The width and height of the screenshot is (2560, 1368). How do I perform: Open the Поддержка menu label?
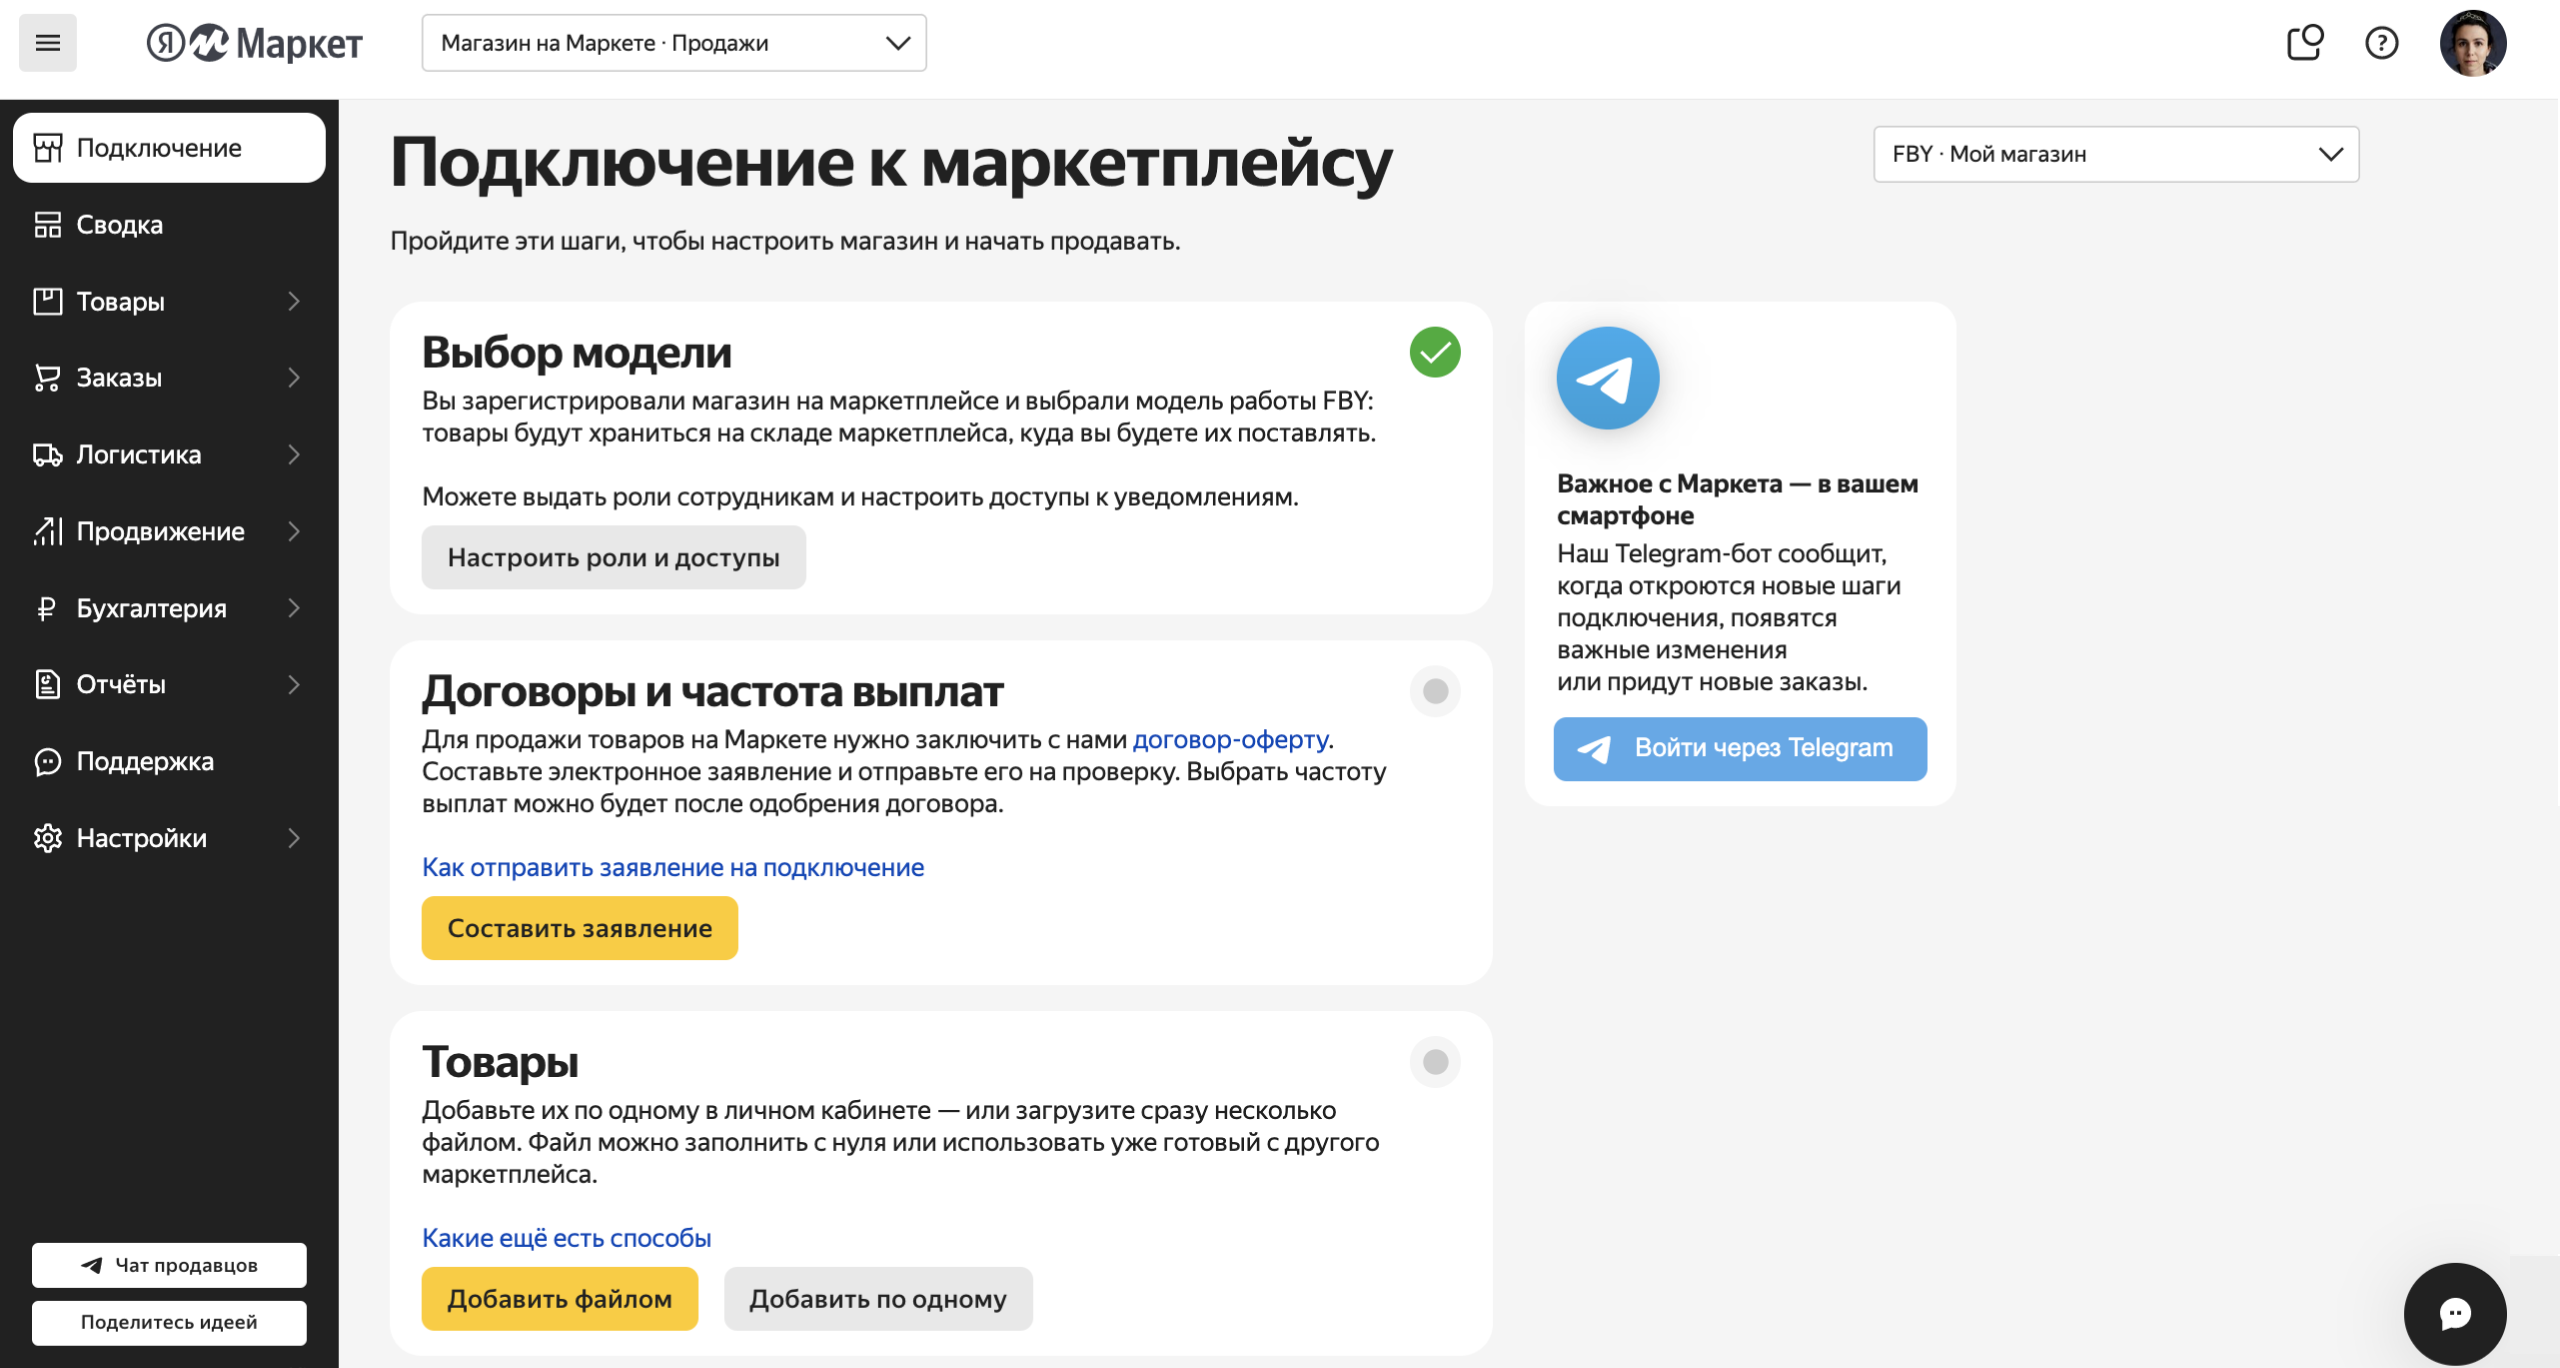pyautogui.click(x=145, y=762)
